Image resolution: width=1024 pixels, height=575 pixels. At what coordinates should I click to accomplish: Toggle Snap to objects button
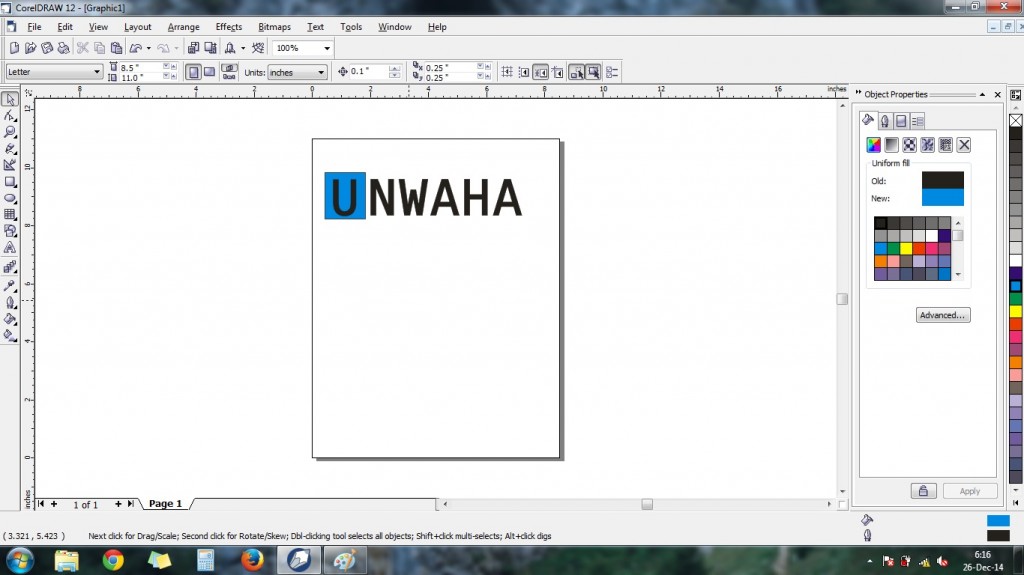[541, 72]
